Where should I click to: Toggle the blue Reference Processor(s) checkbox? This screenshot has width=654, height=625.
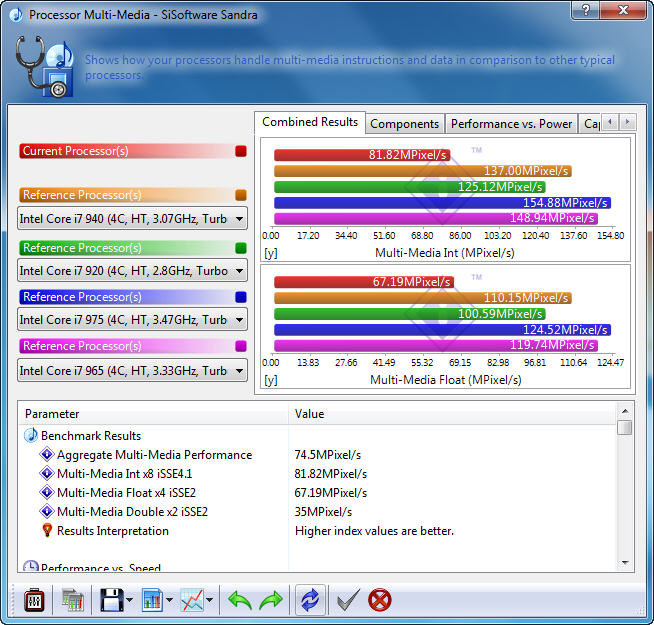241,297
